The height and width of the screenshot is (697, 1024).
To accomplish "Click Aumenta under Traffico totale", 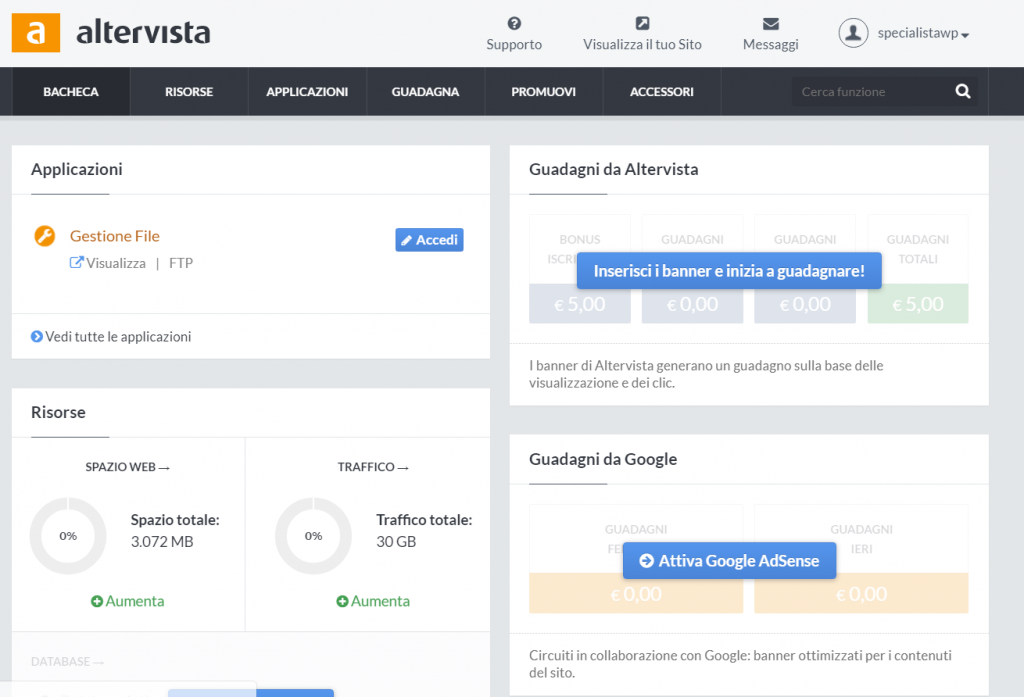I will click(x=373, y=601).
